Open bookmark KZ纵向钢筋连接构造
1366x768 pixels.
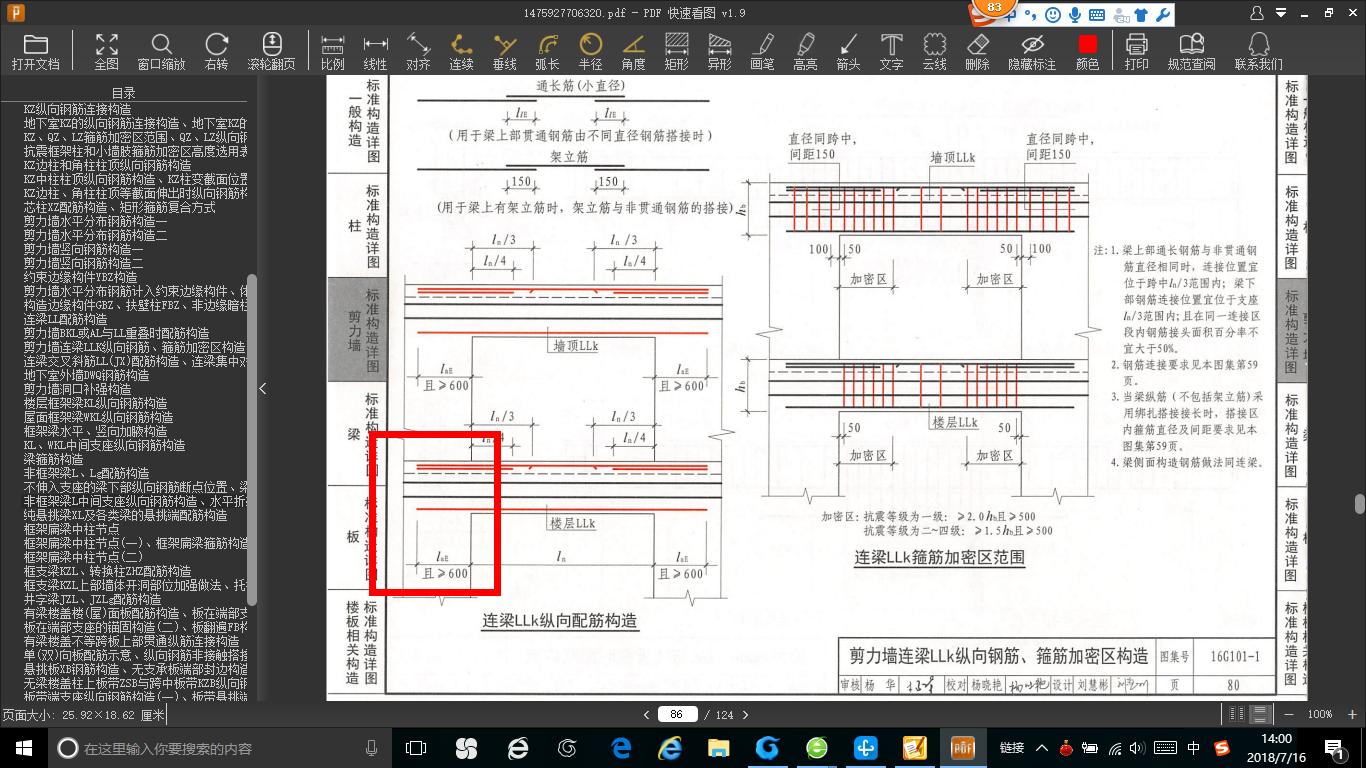tap(77, 108)
